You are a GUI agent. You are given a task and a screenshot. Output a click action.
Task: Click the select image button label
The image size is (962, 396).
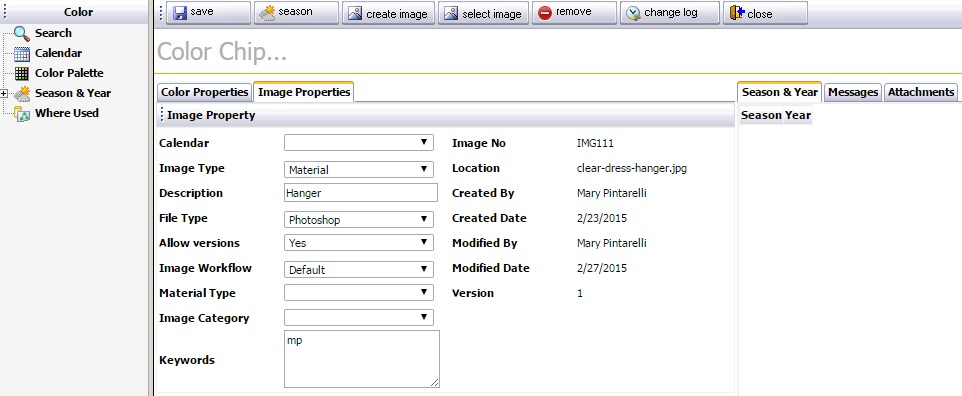491,14
